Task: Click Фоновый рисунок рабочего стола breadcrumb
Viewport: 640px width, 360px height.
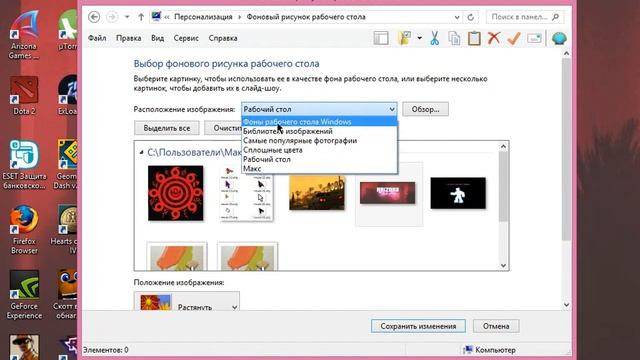Action: click(x=306, y=17)
